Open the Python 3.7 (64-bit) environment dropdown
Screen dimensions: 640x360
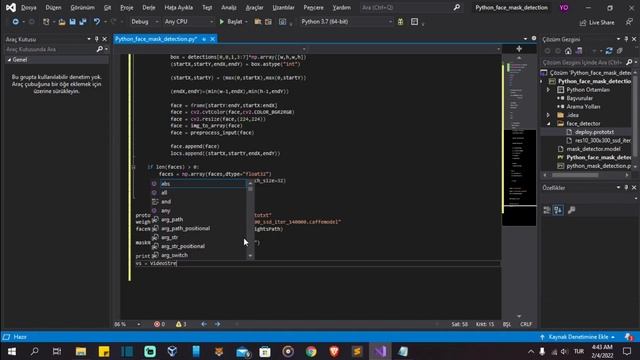click(347, 22)
